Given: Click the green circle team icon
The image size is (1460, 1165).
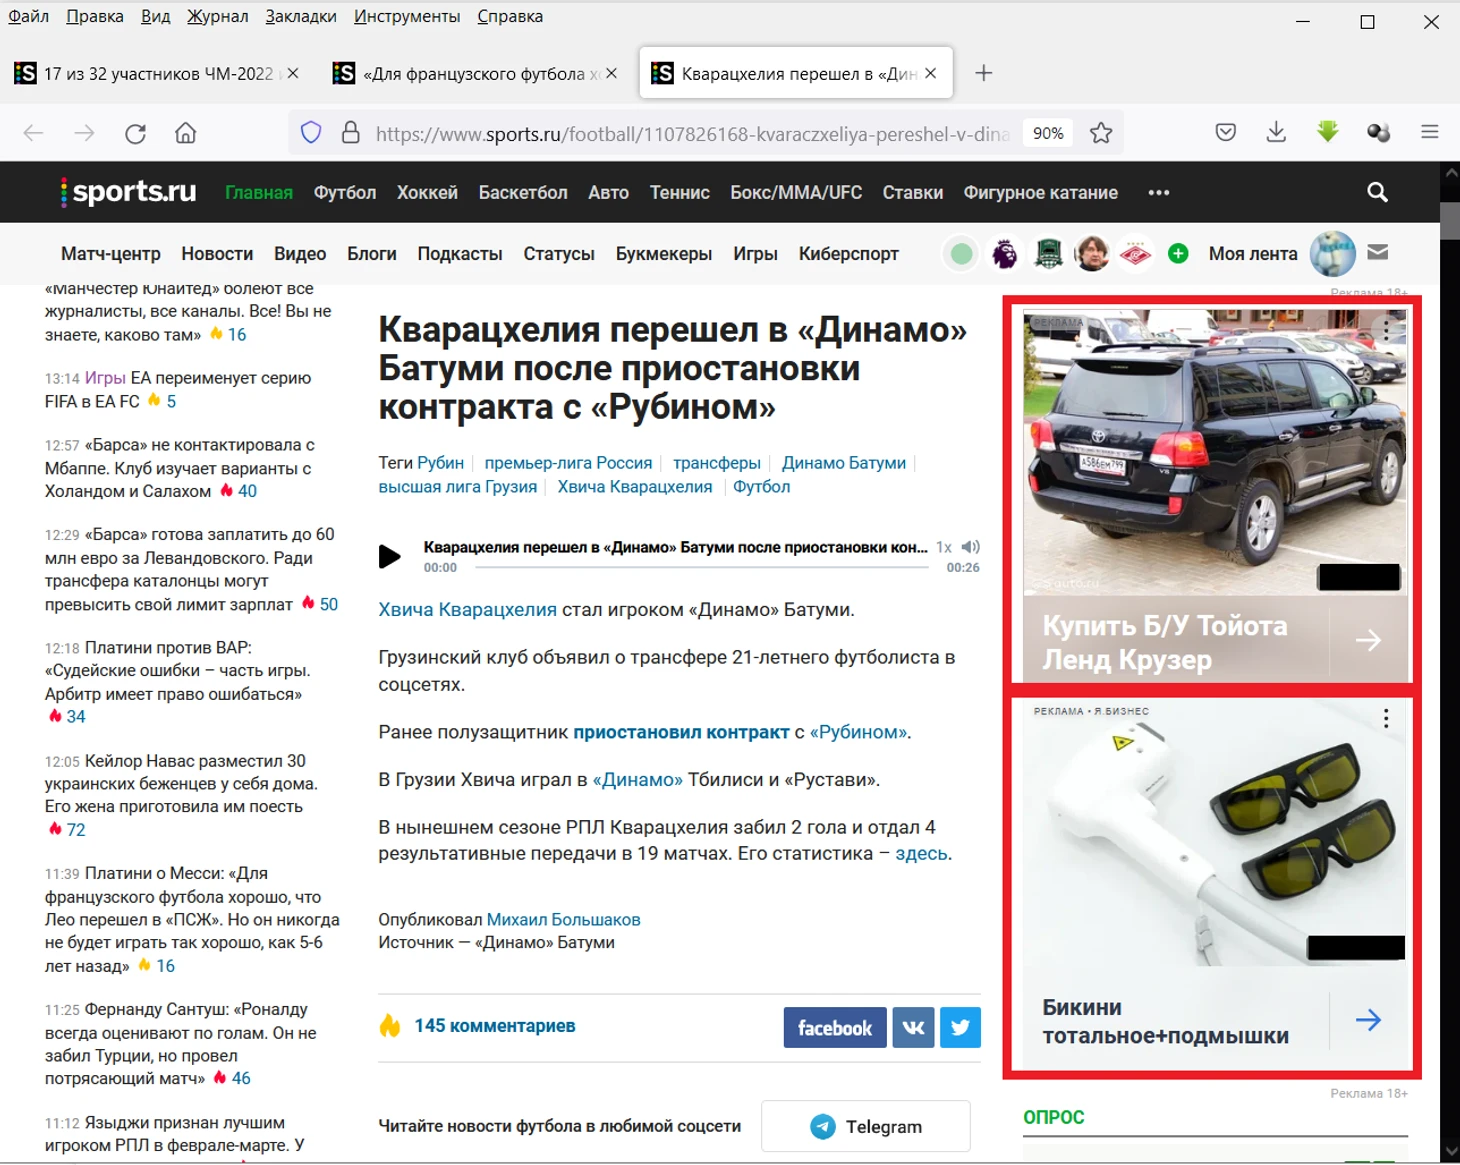Looking at the screenshot, I should click(x=961, y=254).
